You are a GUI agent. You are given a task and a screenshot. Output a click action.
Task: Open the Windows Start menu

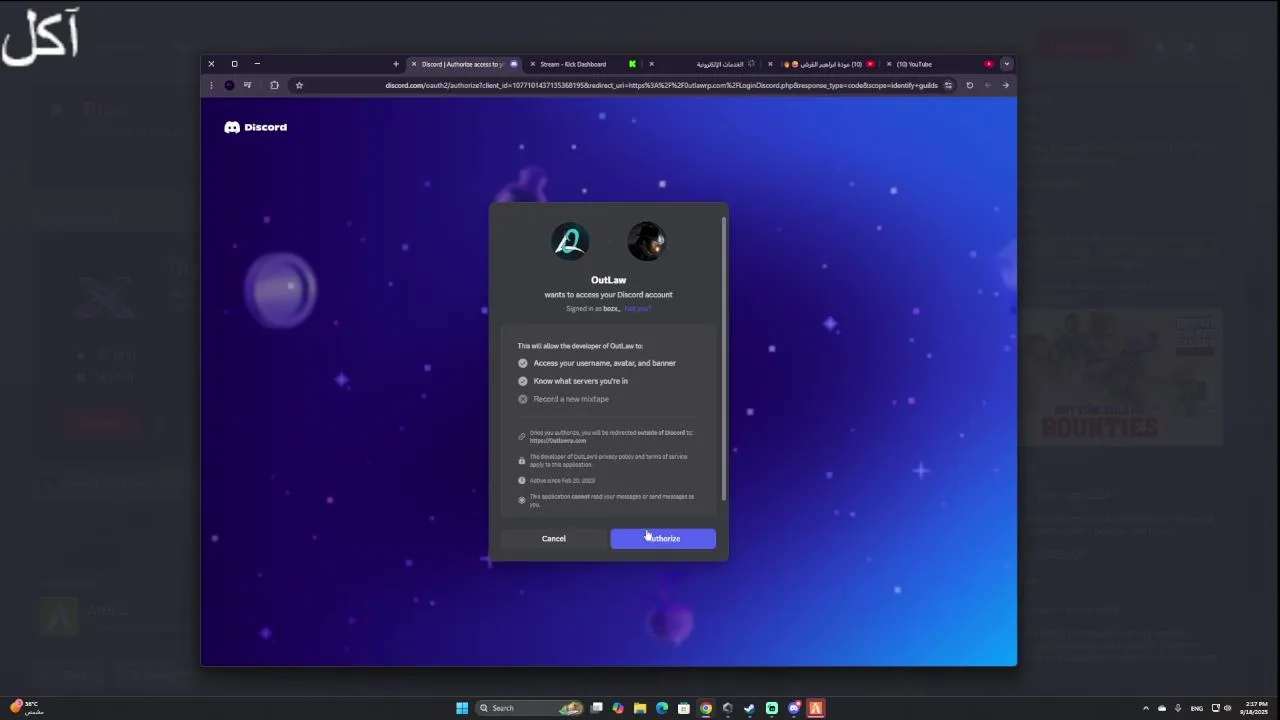462,708
